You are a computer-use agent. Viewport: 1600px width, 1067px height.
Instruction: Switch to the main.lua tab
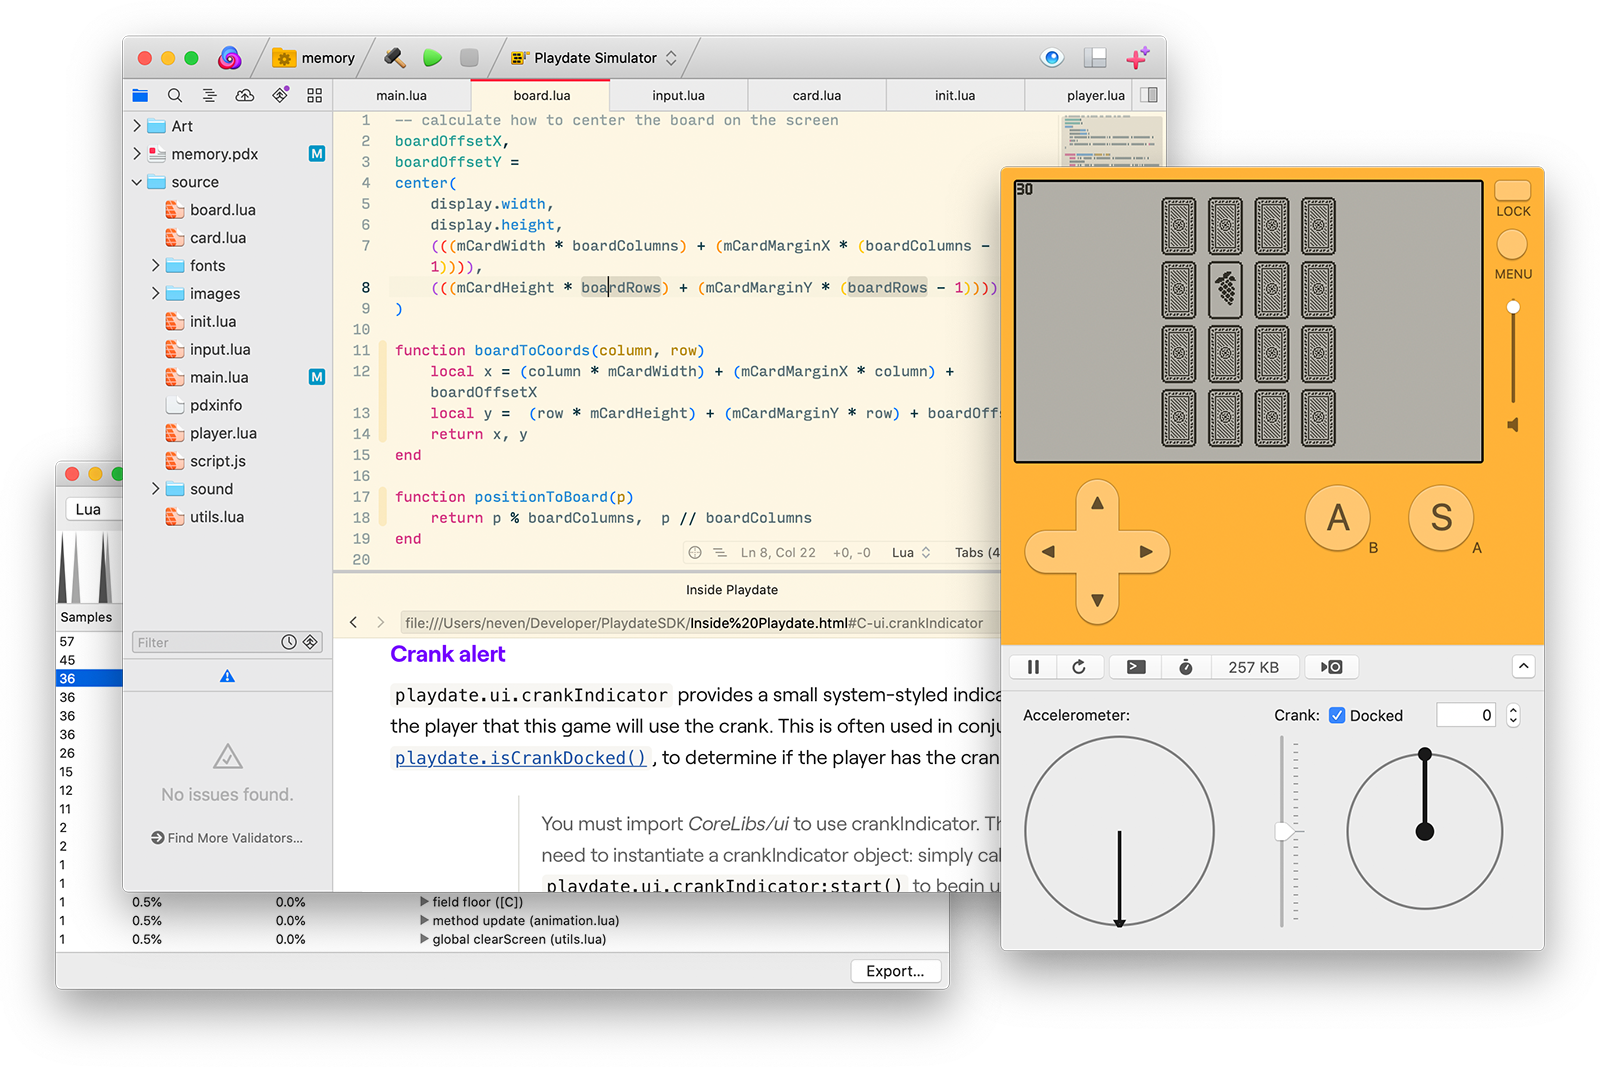pos(401,95)
